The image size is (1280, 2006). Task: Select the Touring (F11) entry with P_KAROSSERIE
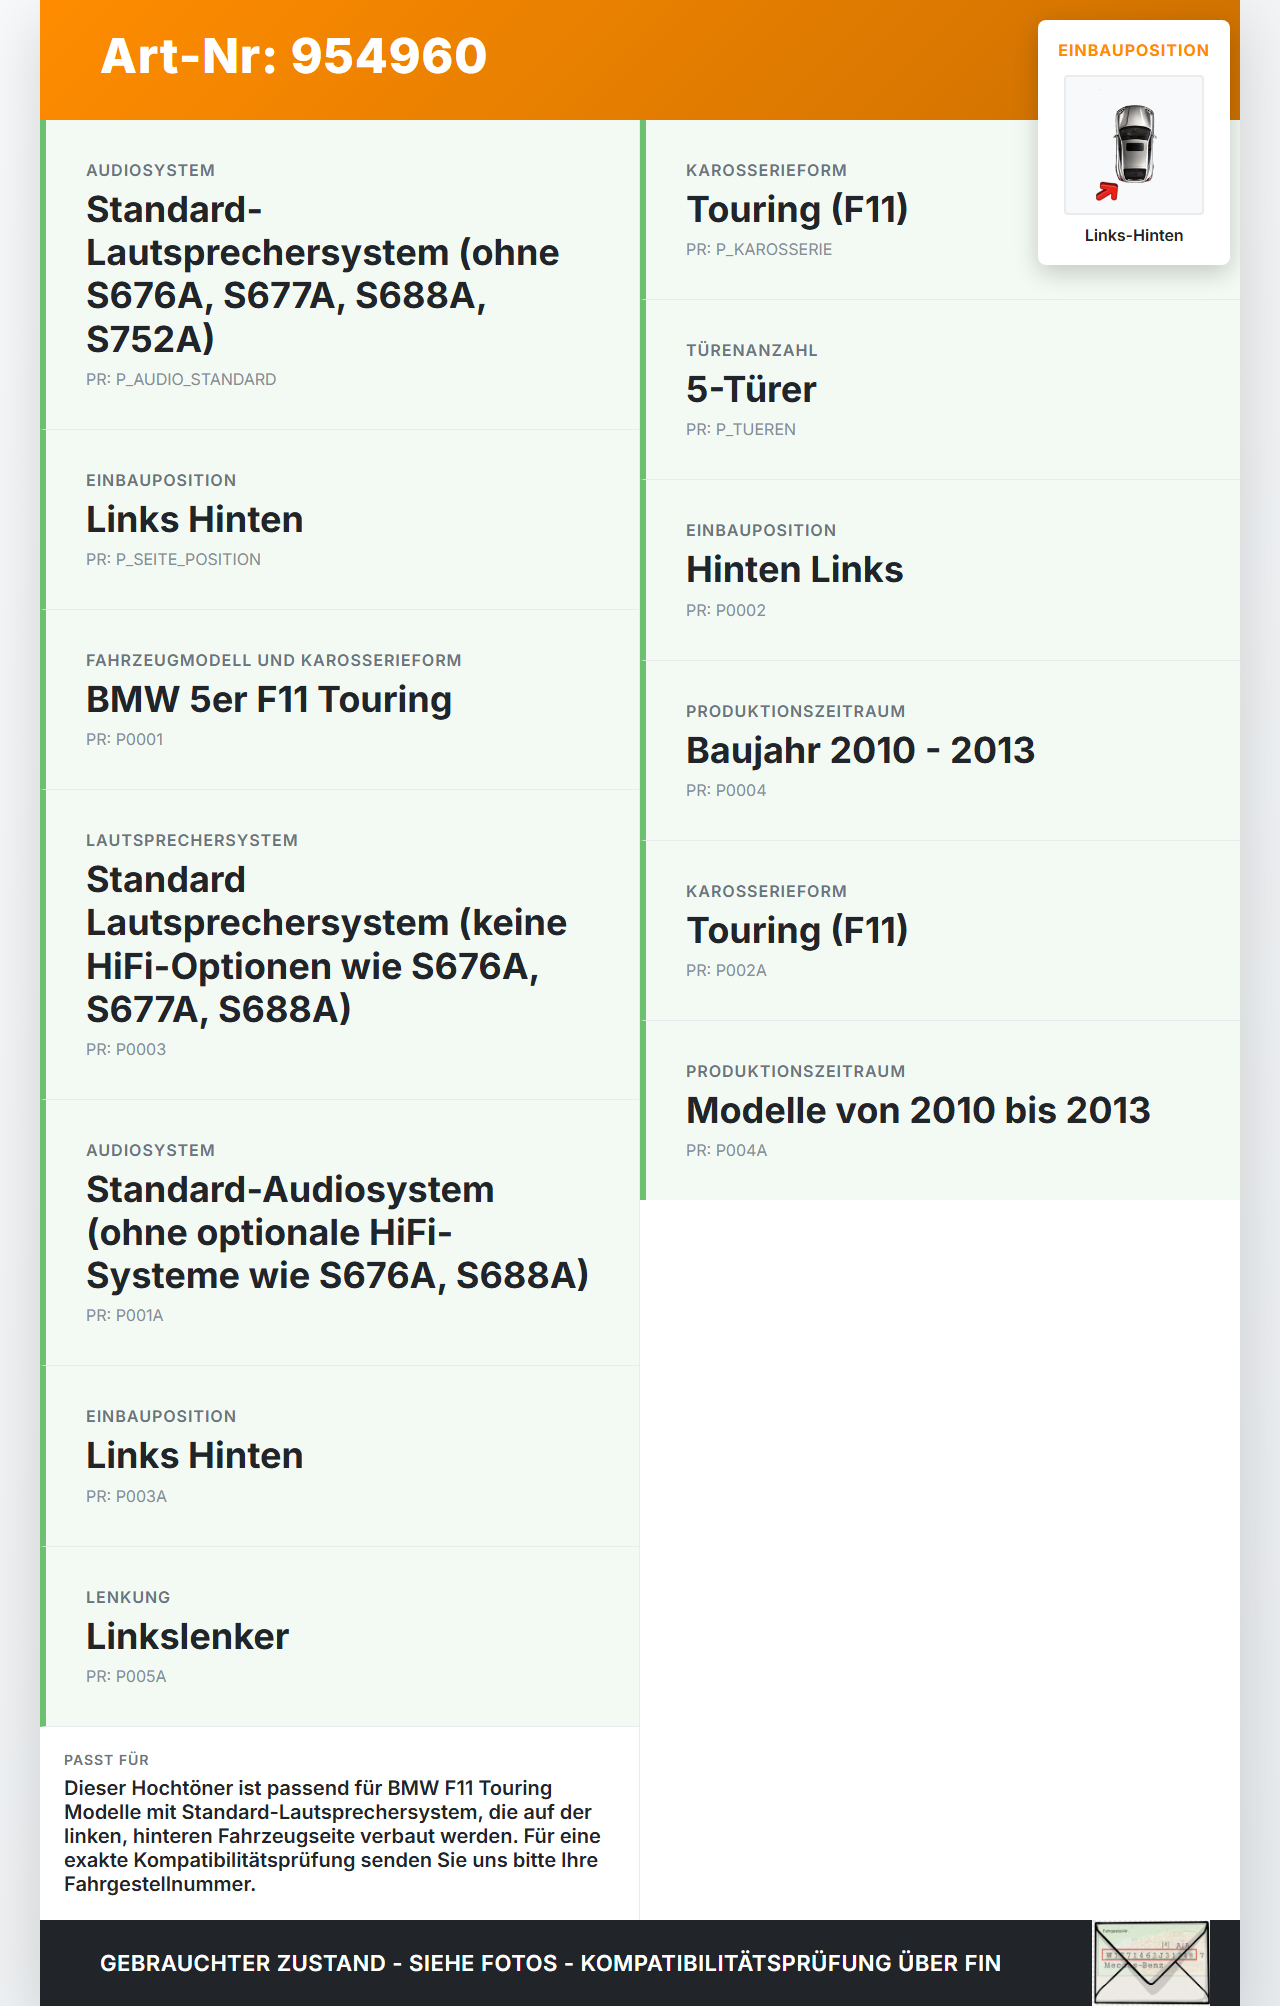pos(796,210)
